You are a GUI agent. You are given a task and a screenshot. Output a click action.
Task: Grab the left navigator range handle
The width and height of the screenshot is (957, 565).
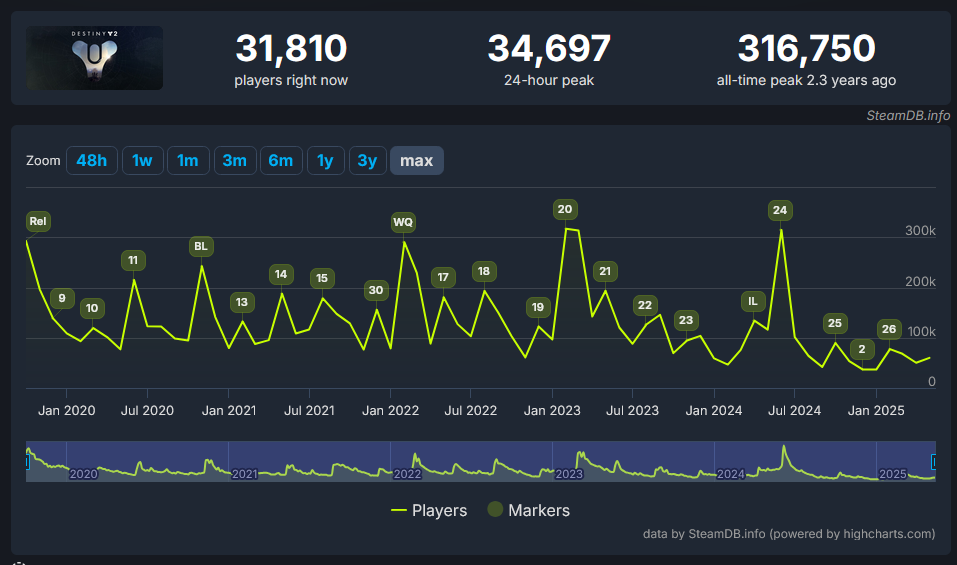pos(27,461)
